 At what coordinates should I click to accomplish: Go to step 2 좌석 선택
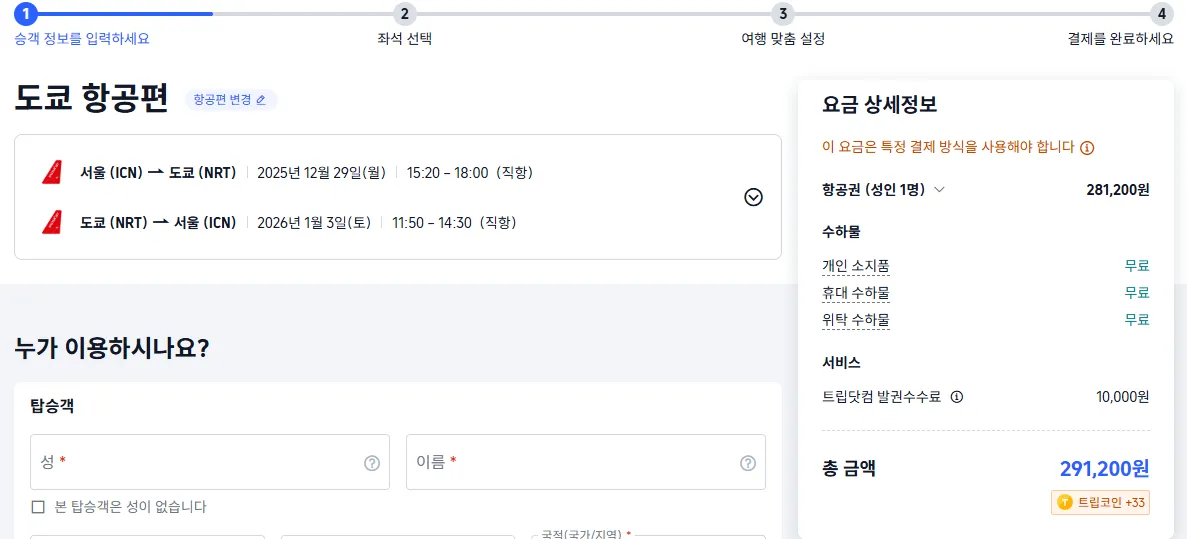[404, 14]
